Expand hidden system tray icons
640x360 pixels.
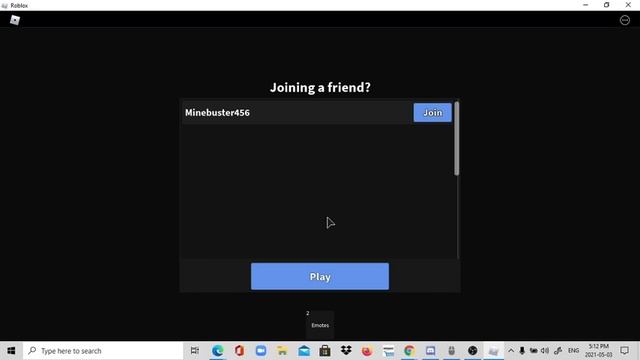pyautogui.click(x=511, y=351)
